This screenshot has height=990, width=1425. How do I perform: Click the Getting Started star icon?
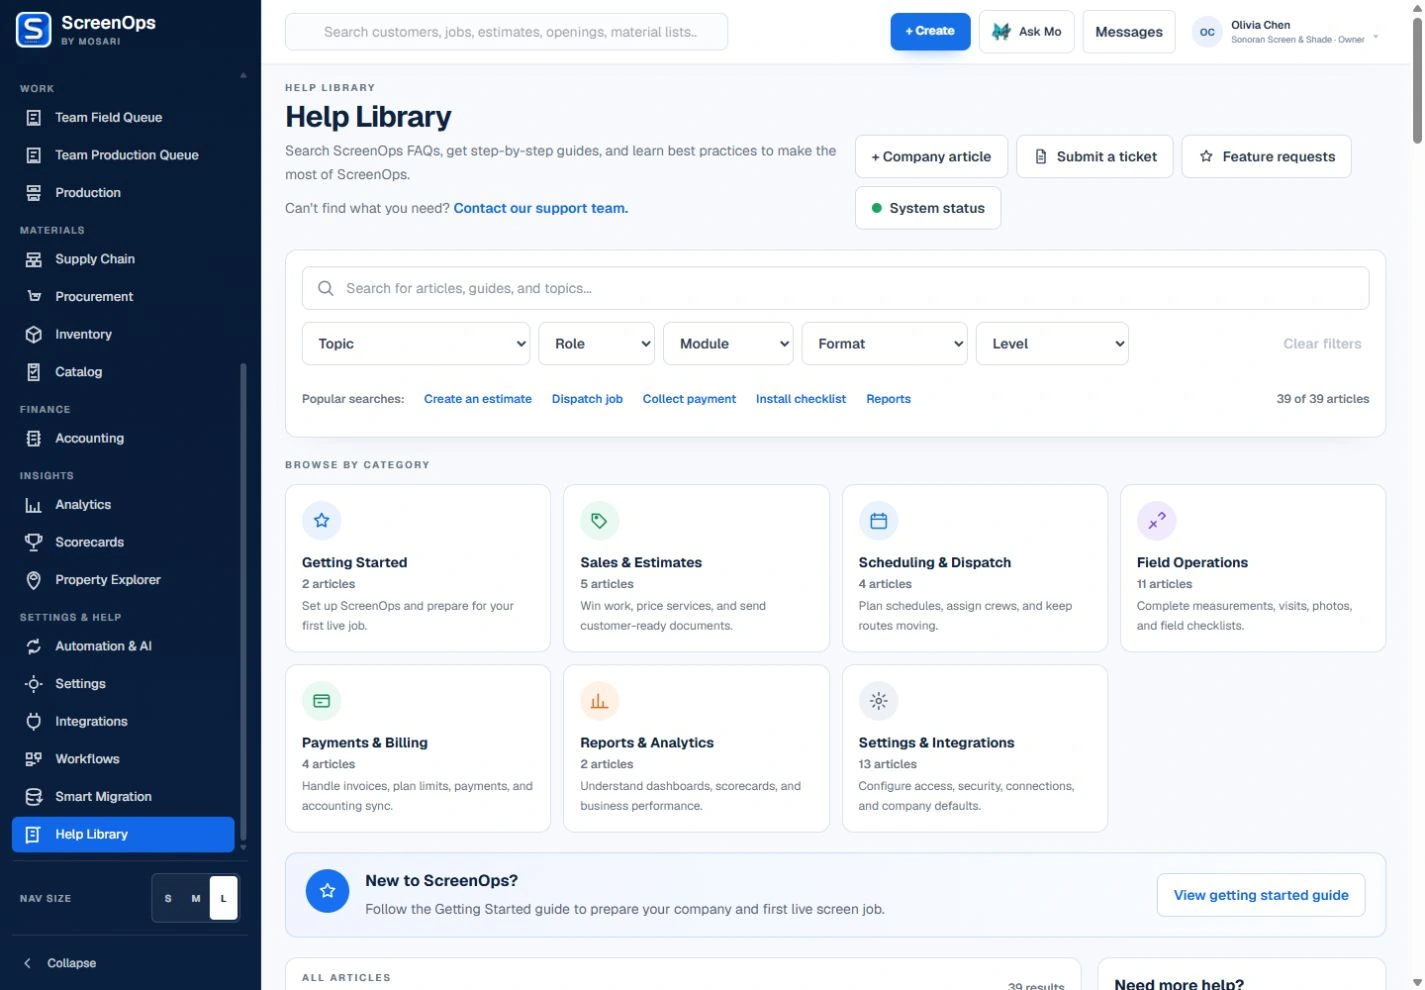click(322, 521)
